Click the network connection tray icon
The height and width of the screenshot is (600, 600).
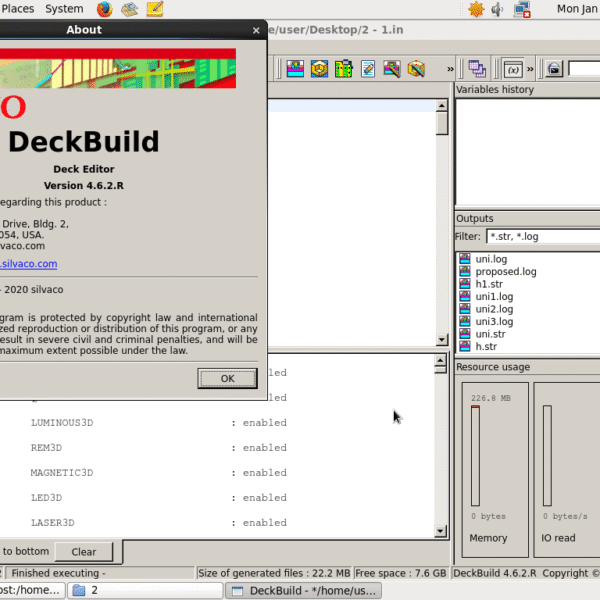coord(522,9)
